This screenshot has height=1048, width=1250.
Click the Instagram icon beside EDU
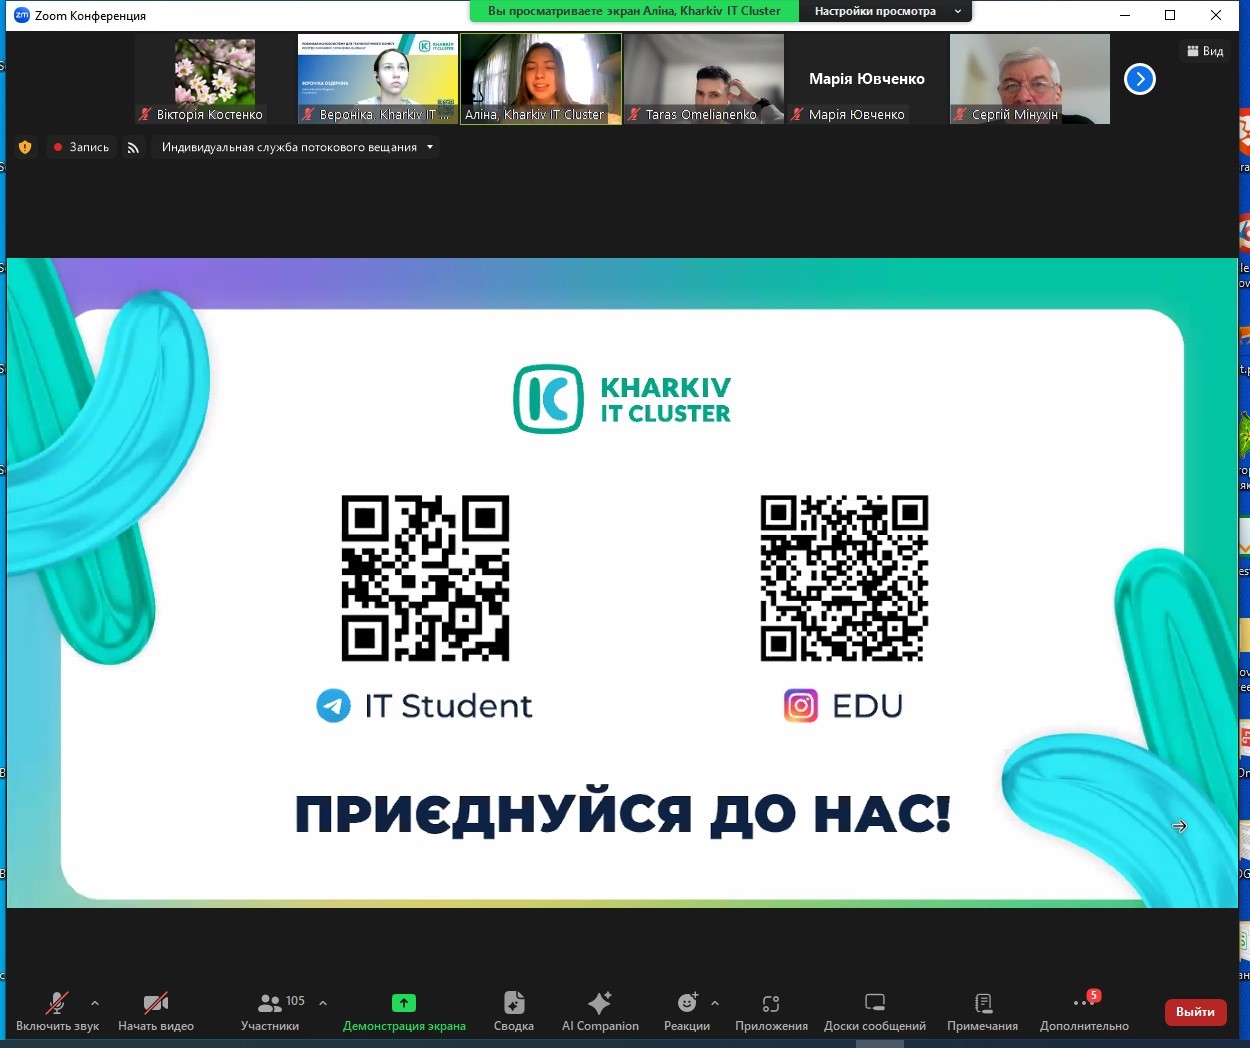[801, 706]
